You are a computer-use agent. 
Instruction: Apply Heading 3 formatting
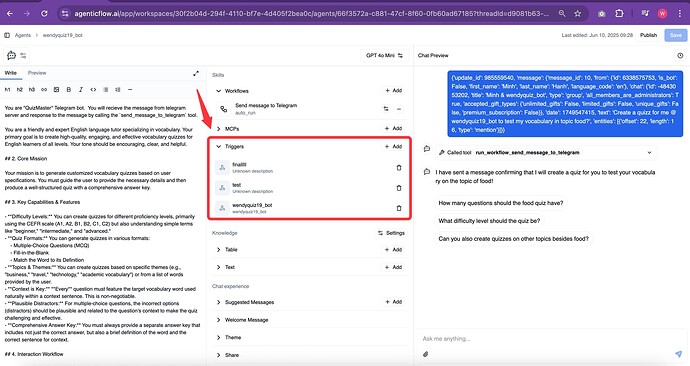click(32, 89)
